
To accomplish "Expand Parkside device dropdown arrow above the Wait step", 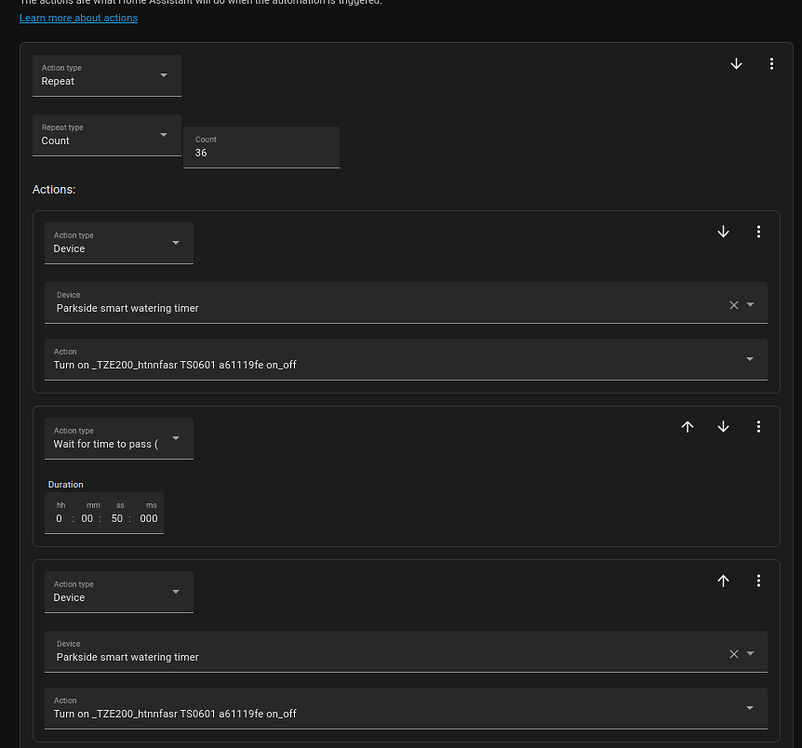I will point(750,304).
